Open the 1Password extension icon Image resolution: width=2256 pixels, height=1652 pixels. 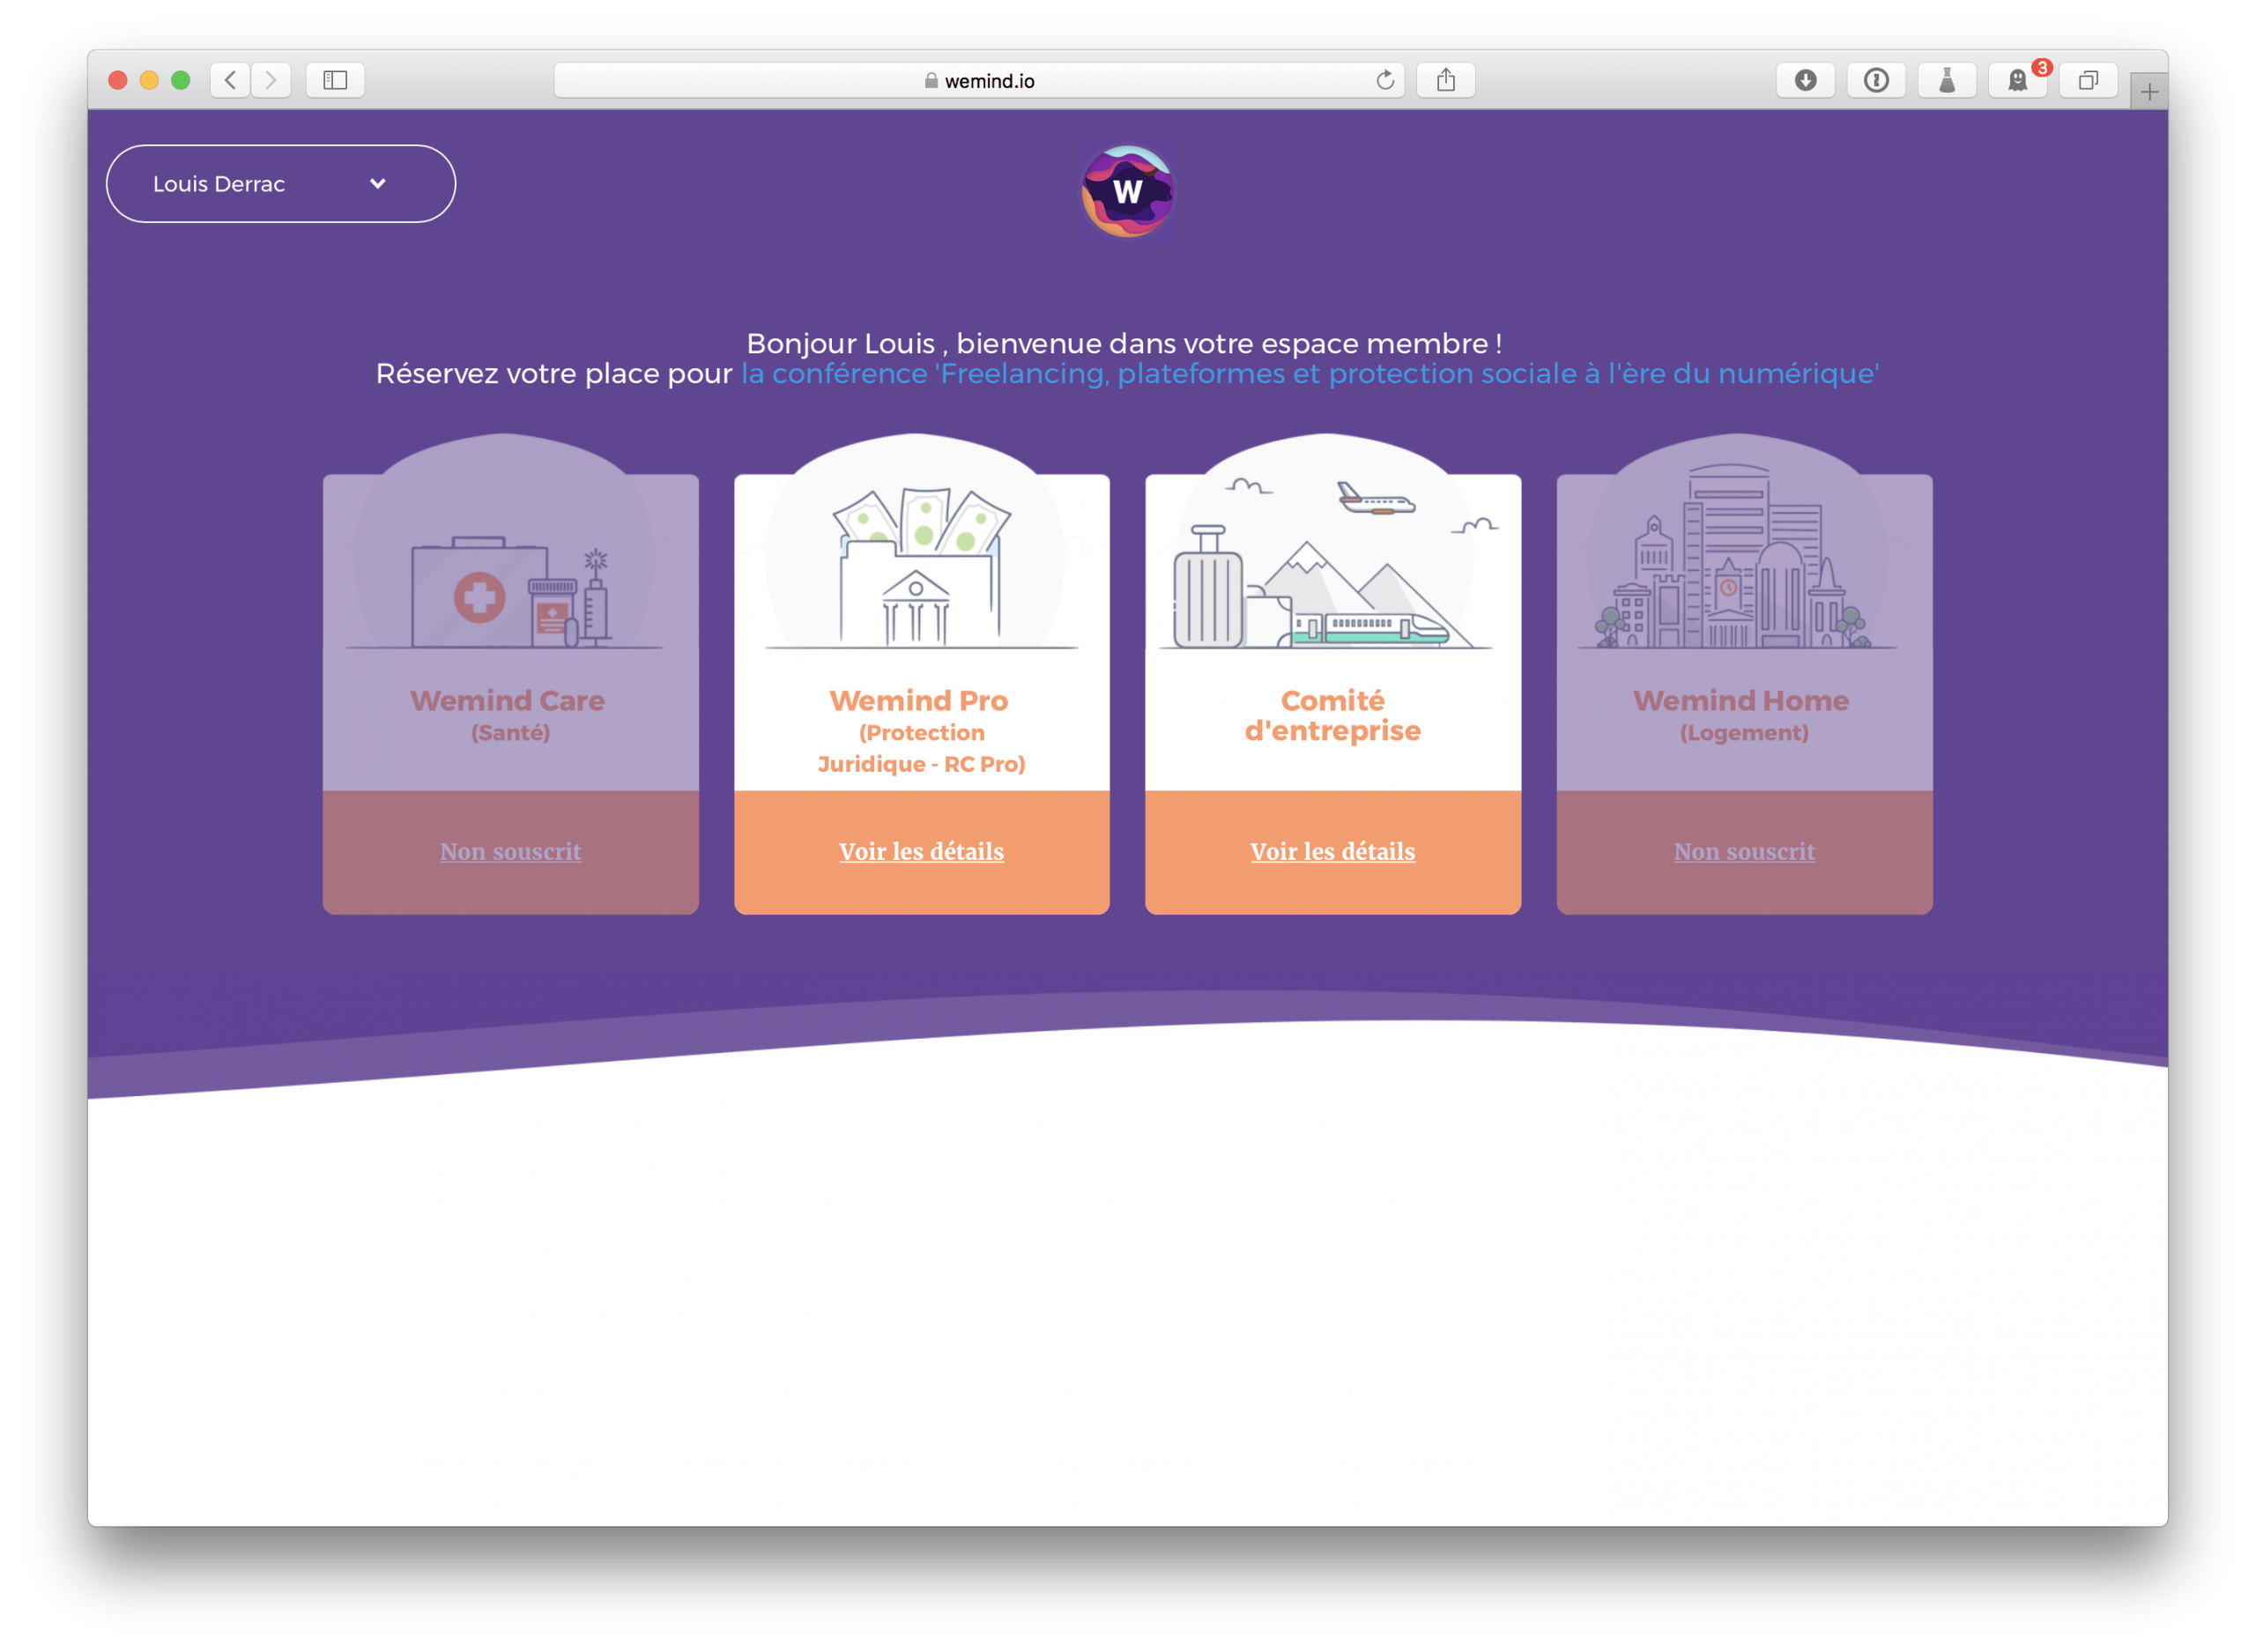point(1876,80)
